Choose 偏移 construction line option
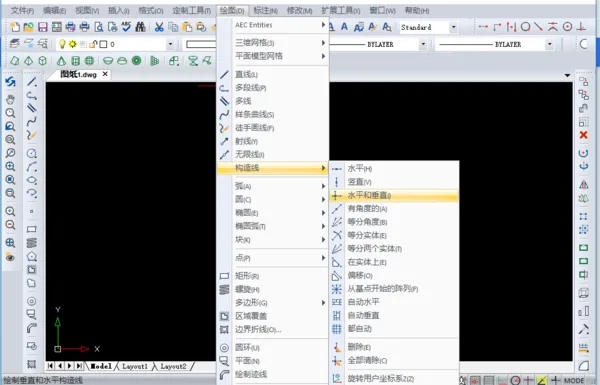The width and height of the screenshot is (600, 385). (x=394, y=275)
